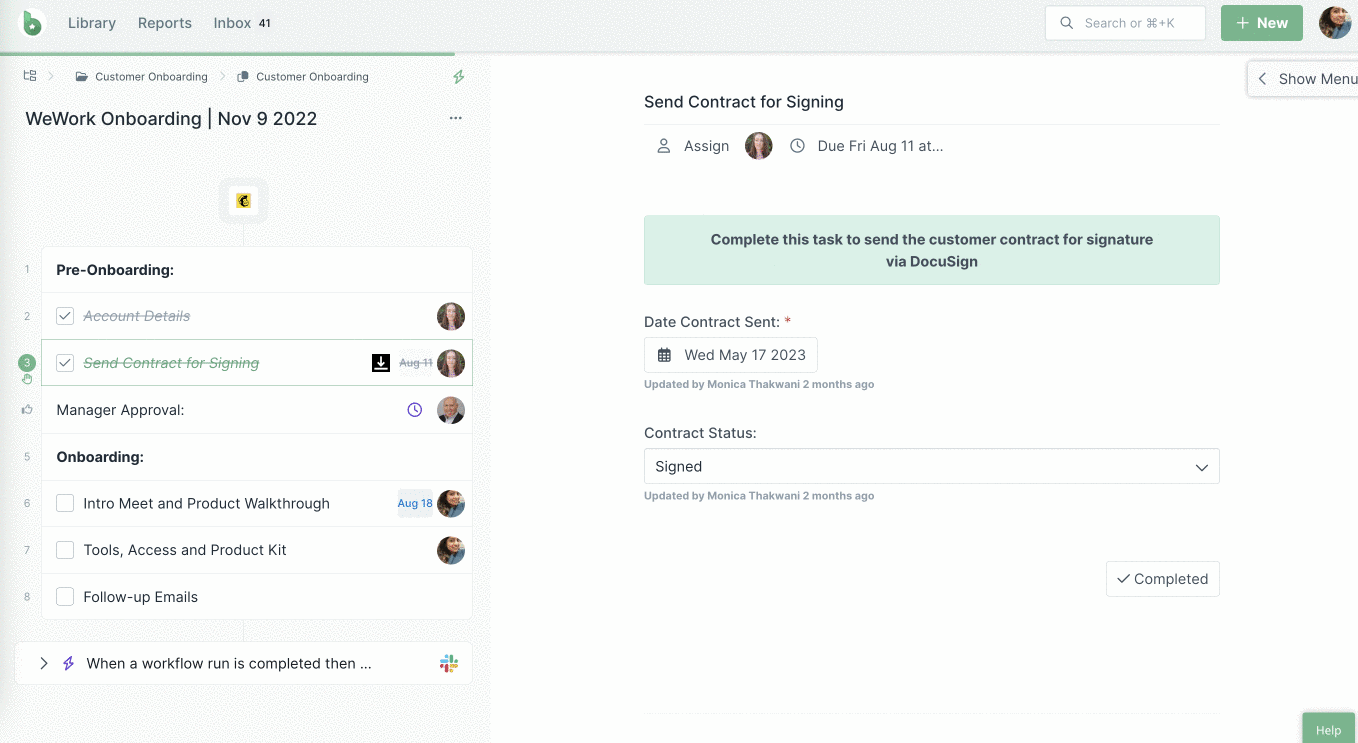Image resolution: width=1358 pixels, height=743 pixels.
Task: Click the person icon next to Assign
Action: click(x=663, y=146)
